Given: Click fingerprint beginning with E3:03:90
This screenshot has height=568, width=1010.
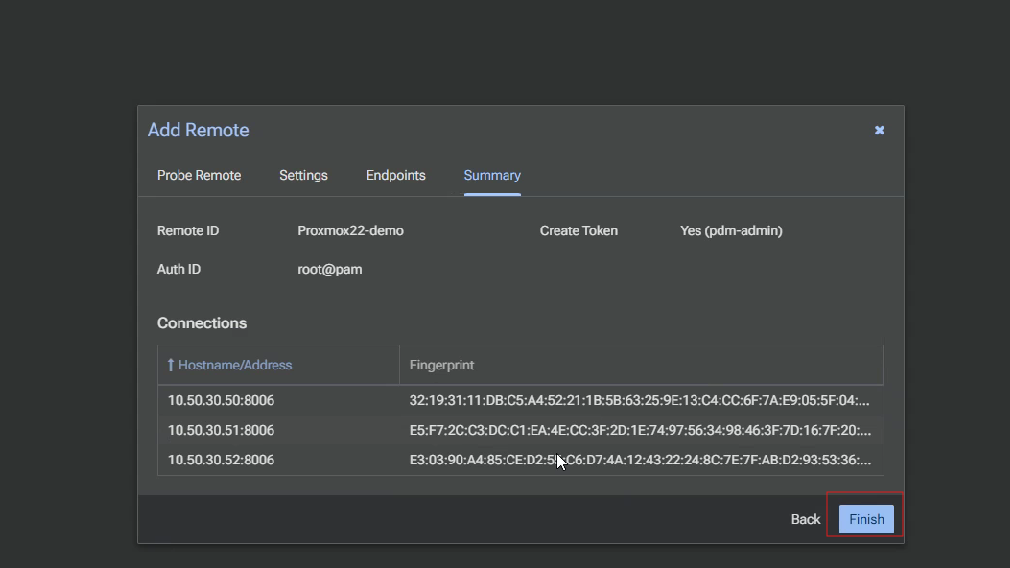Looking at the screenshot, I should tap(639, 460).
